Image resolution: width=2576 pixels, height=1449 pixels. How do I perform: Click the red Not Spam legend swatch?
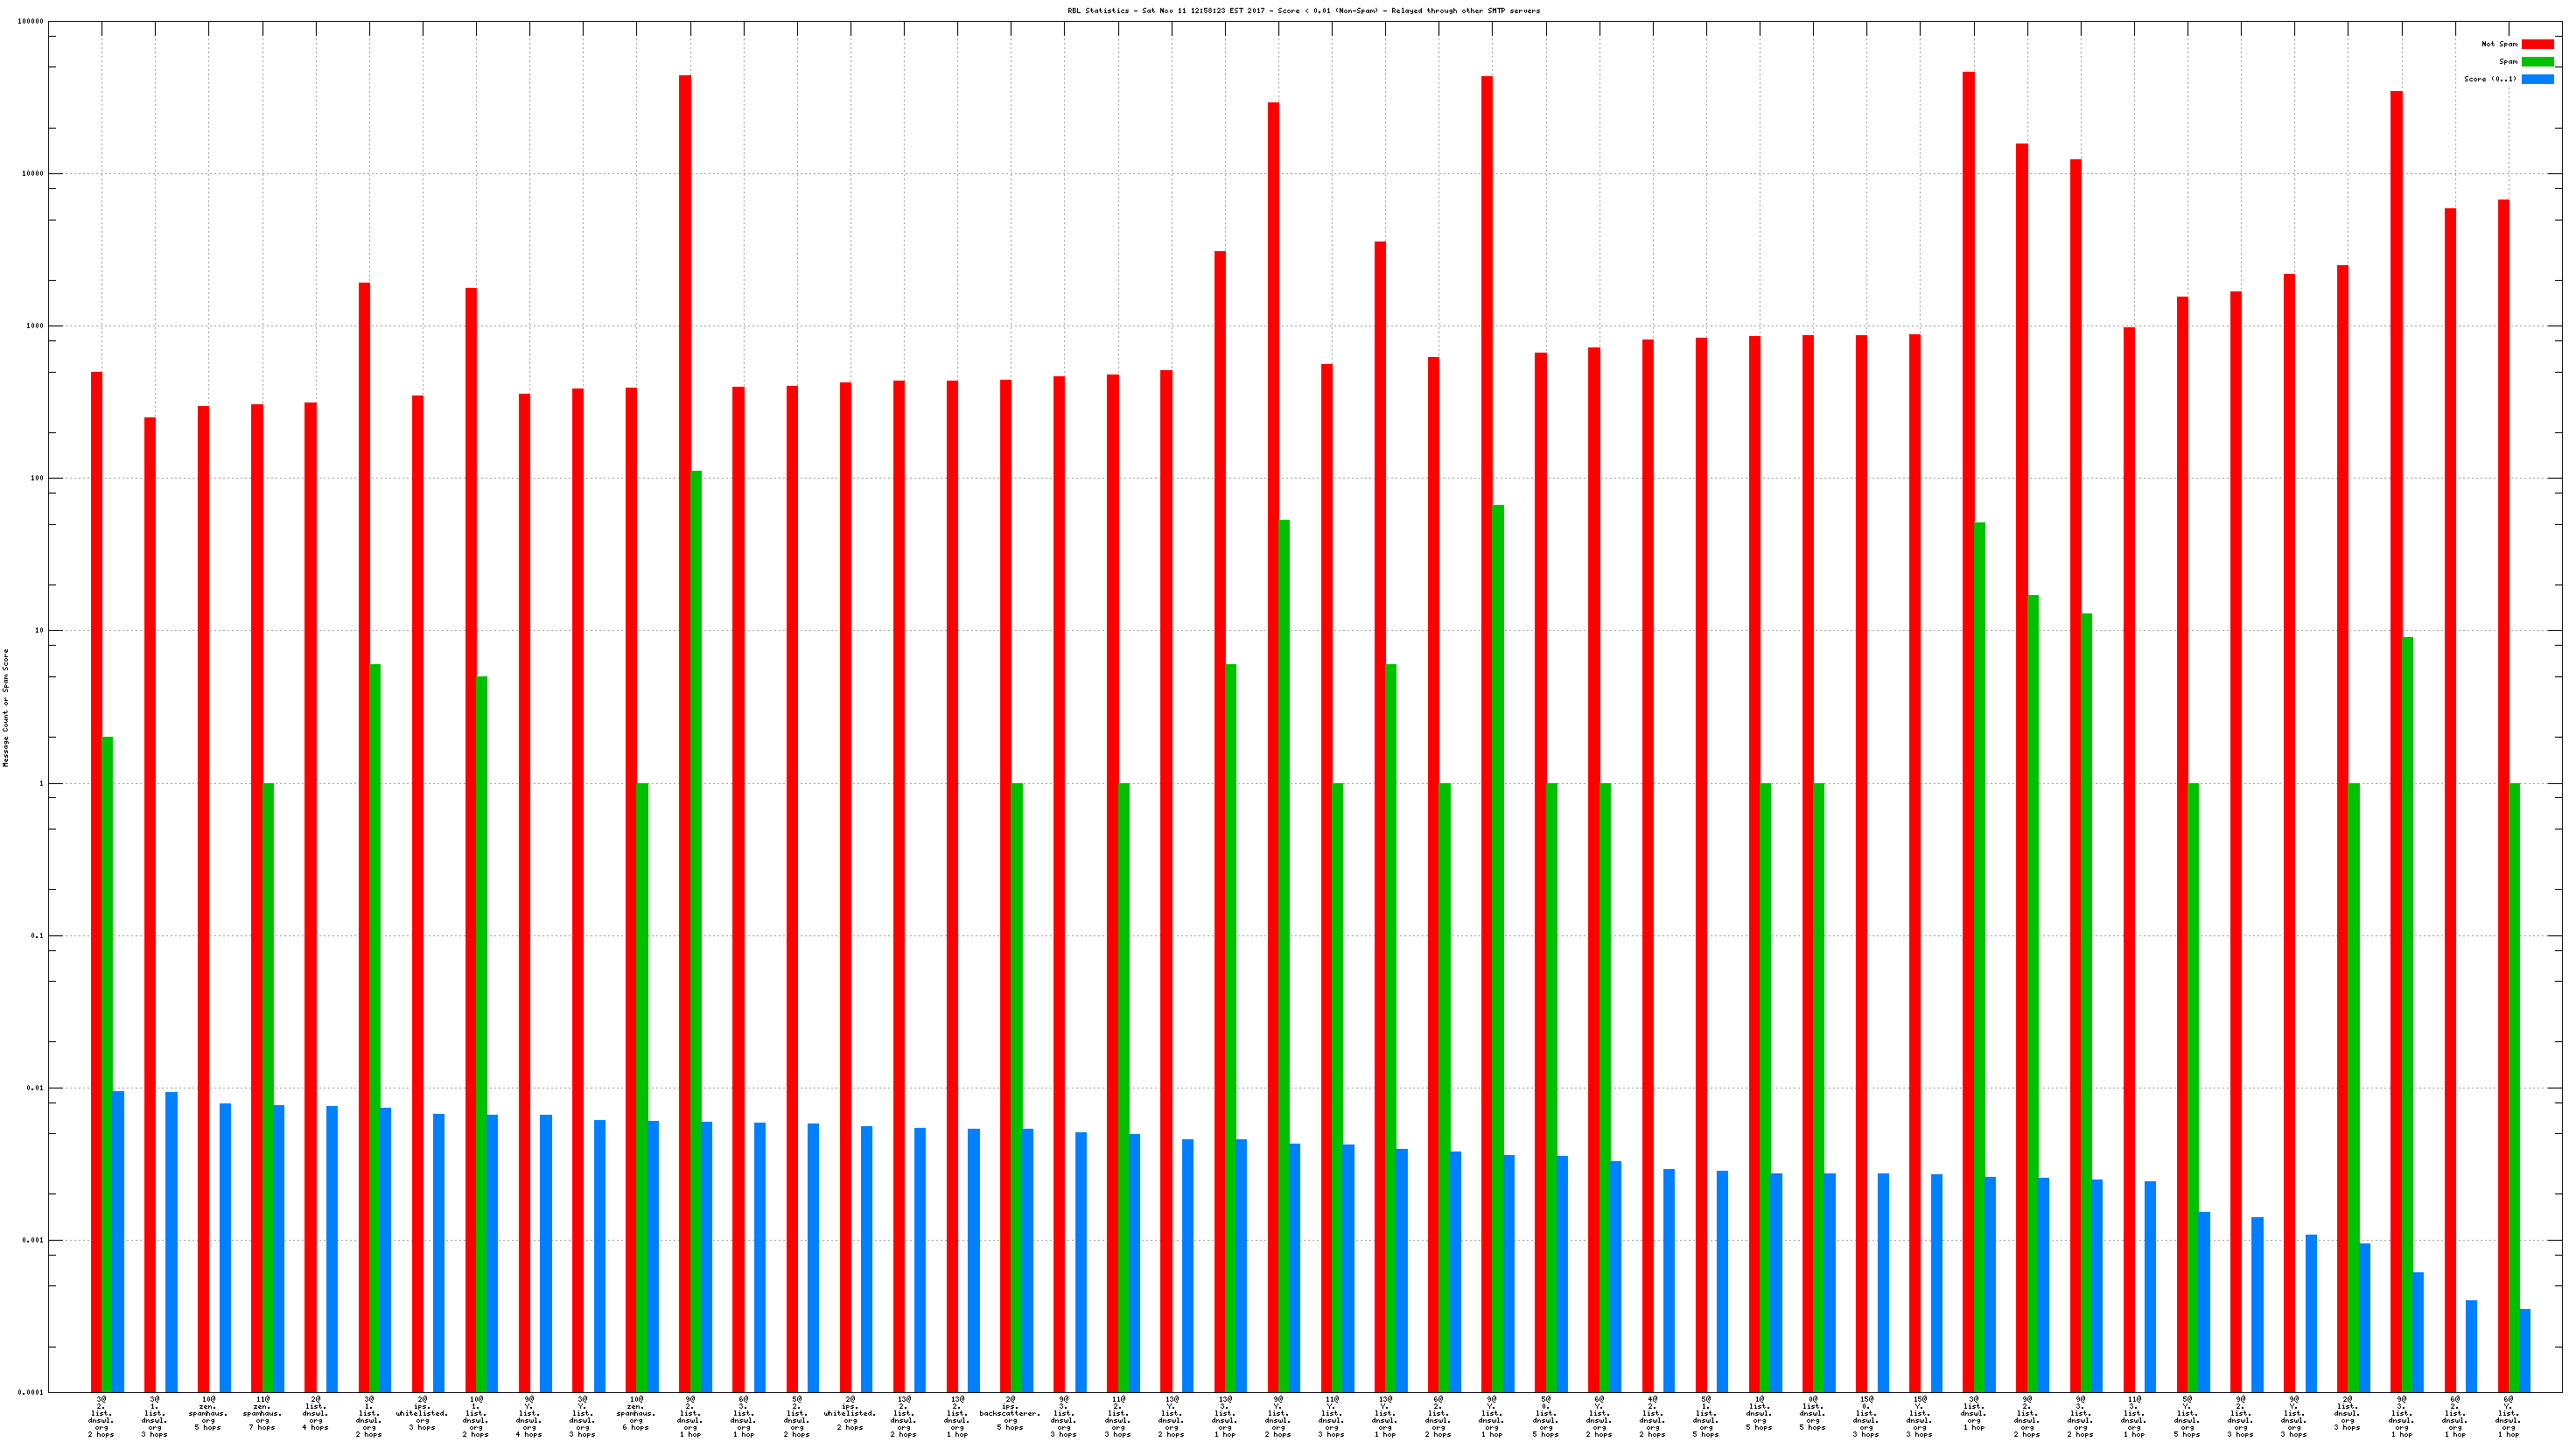(x=2537, y=44)
